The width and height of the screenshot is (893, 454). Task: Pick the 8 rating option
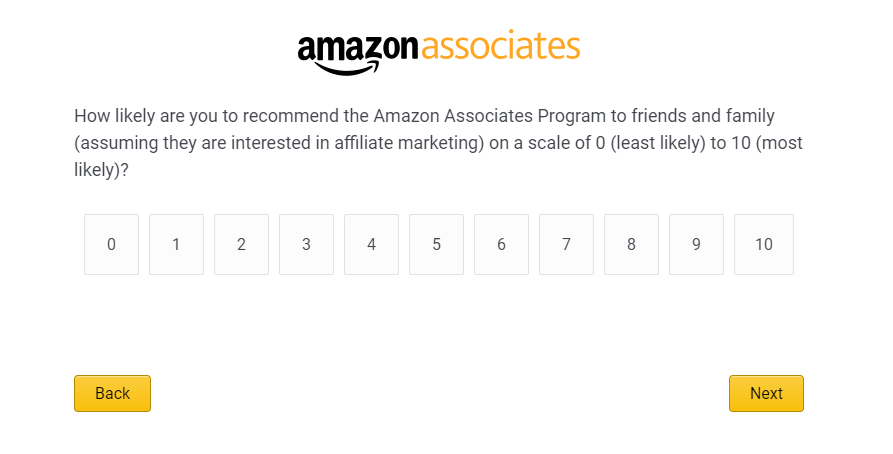click(631, 244)
